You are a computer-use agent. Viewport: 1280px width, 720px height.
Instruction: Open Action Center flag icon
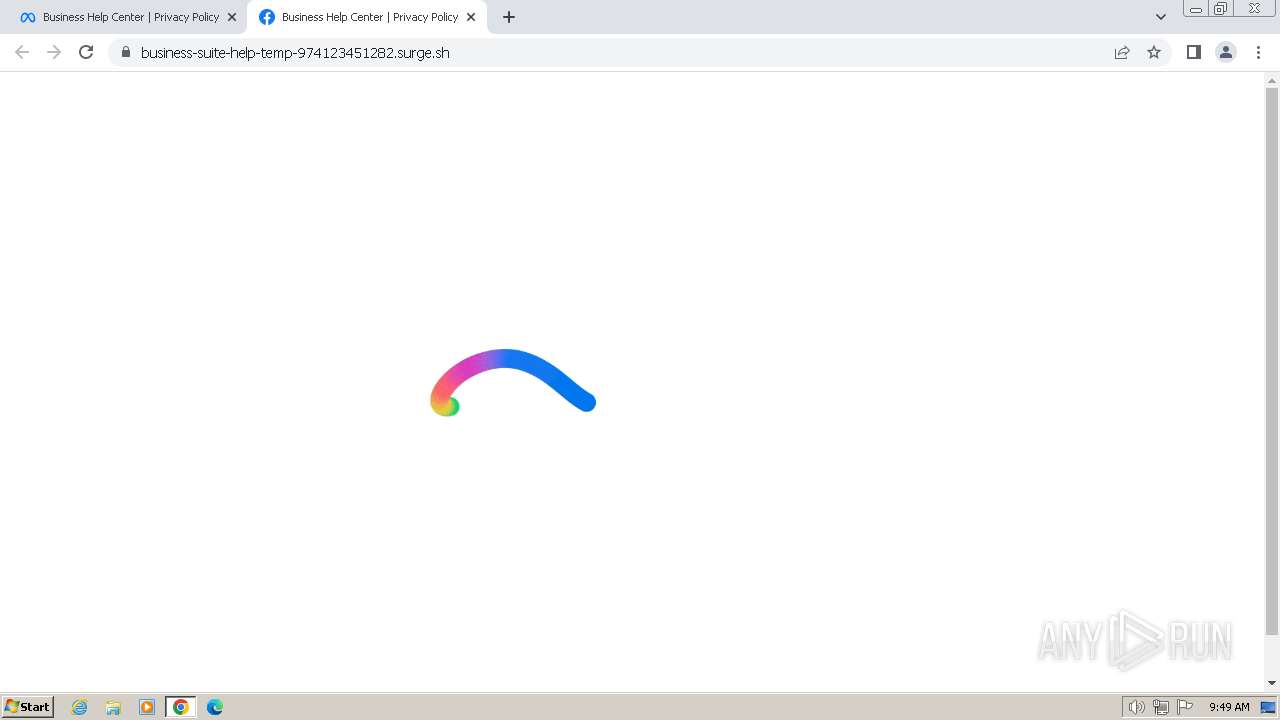[1185, 707]
